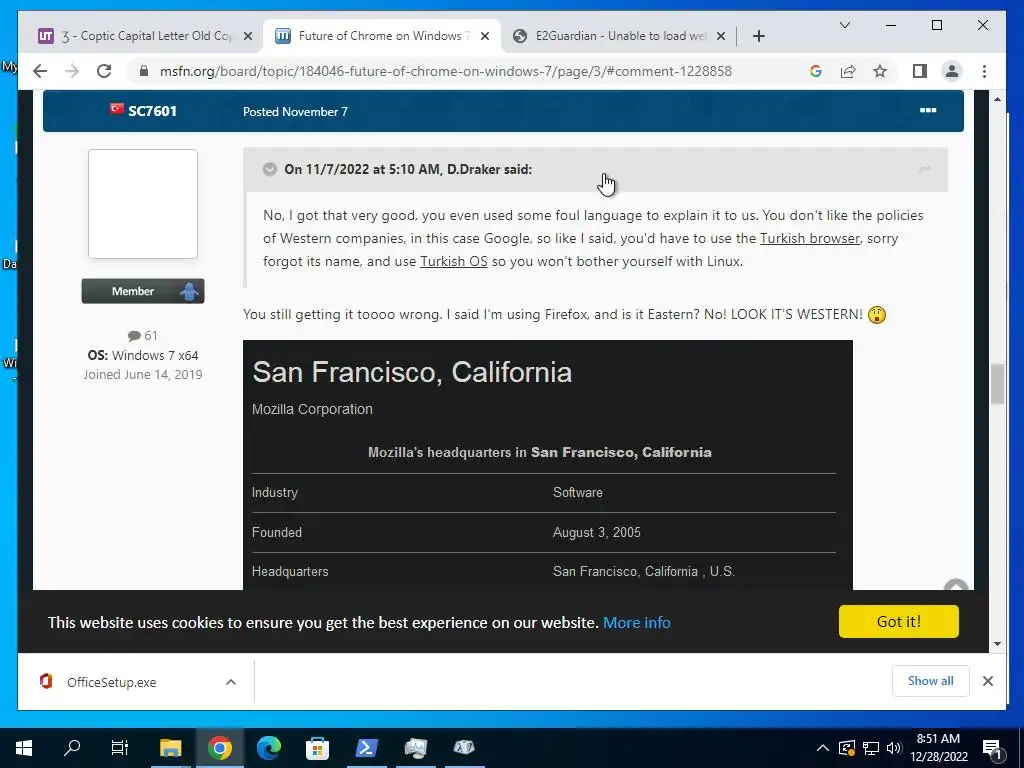Open Google icon in the address bar
Viewport: 1024px width, 768px height.
[816, 71]
